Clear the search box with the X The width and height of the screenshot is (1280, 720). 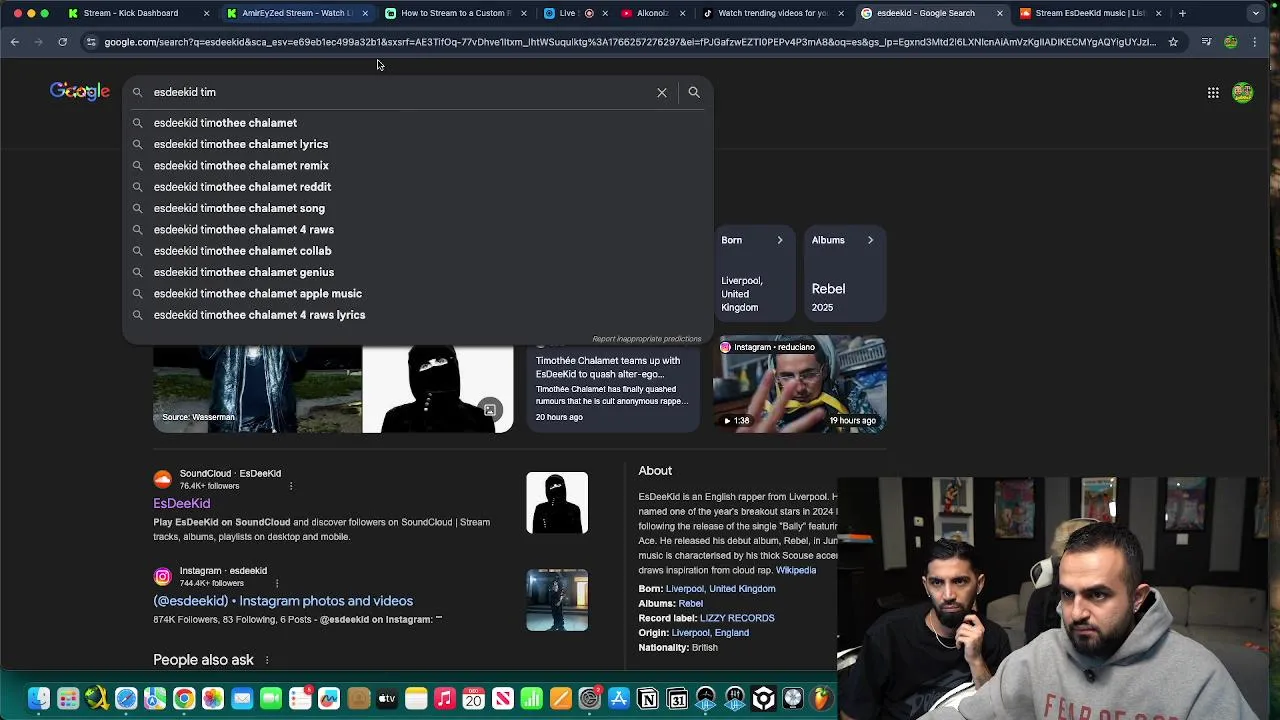(661, 92)
